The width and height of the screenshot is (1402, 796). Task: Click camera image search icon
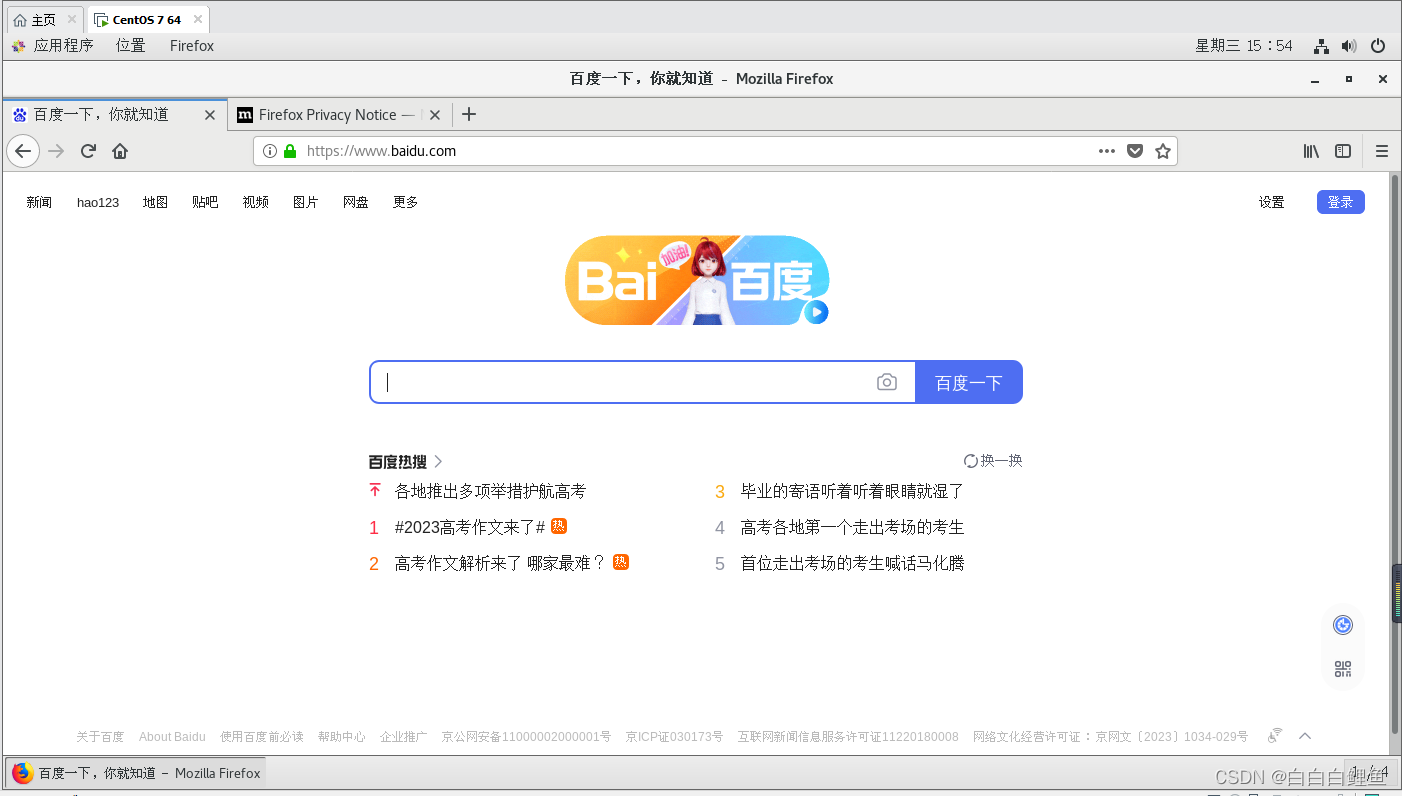tap(887, 382)
